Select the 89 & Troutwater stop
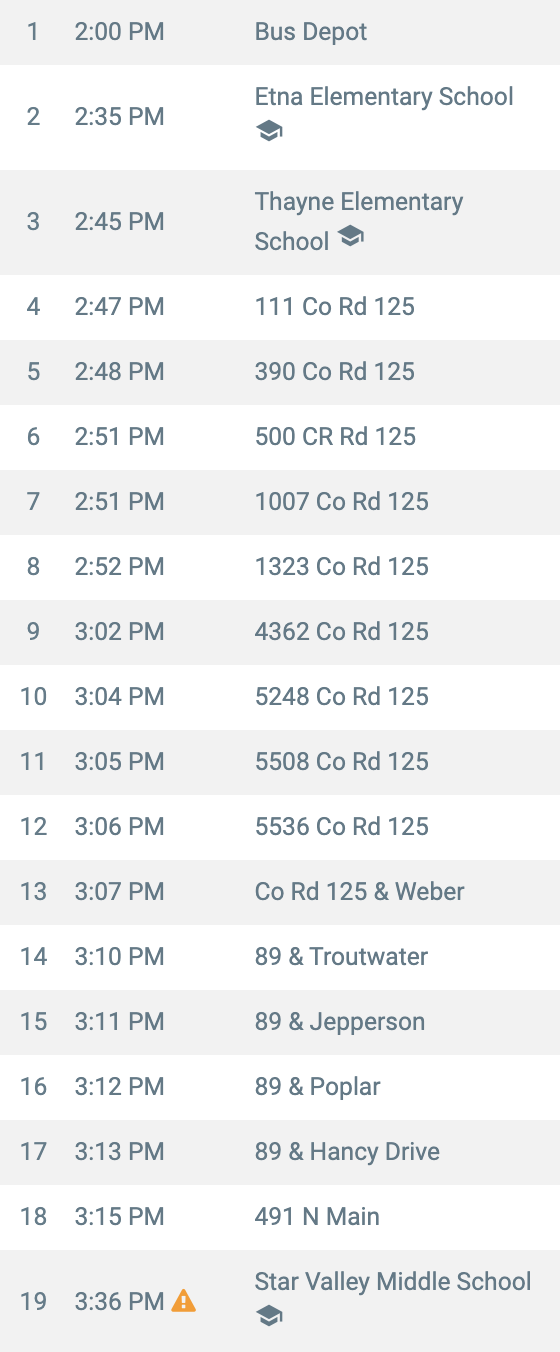 [280, 957]
